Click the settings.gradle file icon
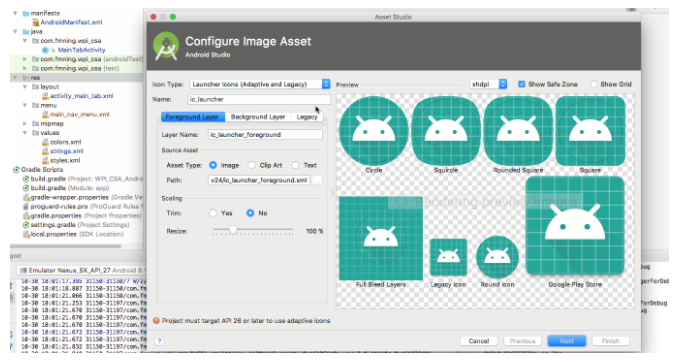Screen dimensions: 682x362 pos(26,225)
